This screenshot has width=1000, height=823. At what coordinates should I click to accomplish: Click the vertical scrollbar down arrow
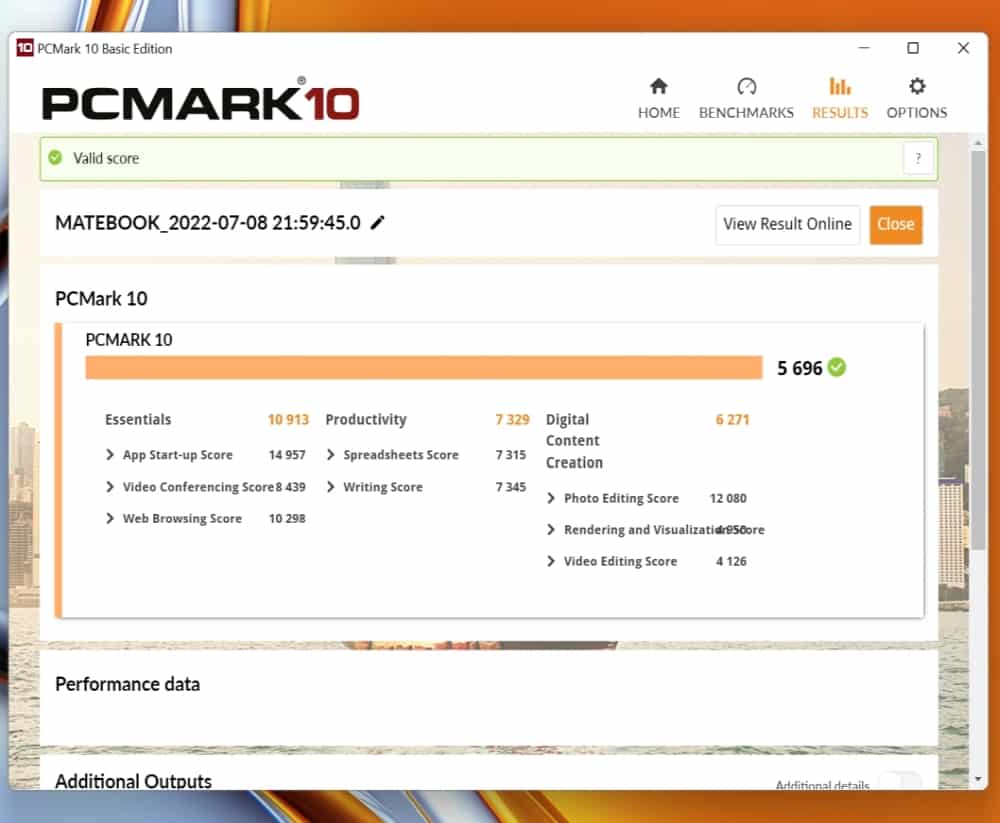point(979,778)
